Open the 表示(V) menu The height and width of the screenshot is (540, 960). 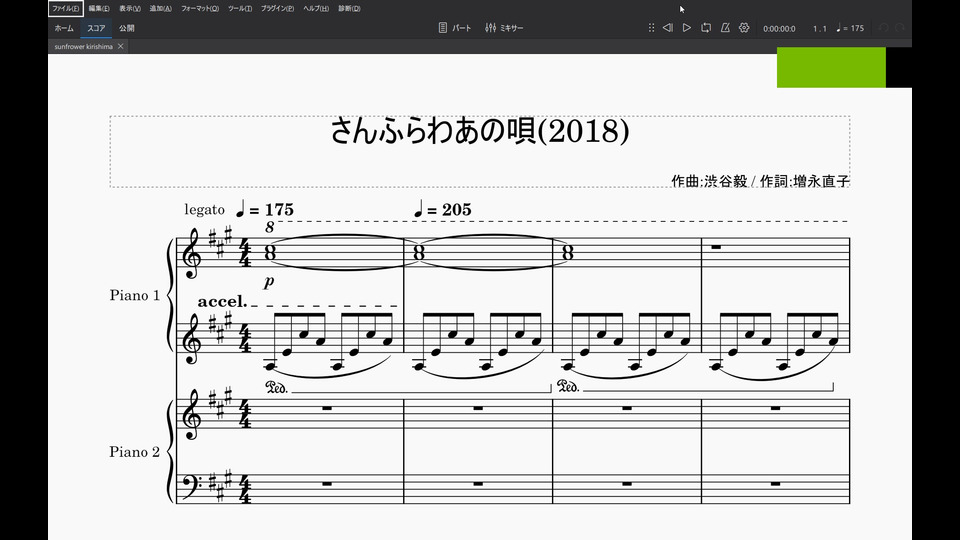tap(130, 9)
